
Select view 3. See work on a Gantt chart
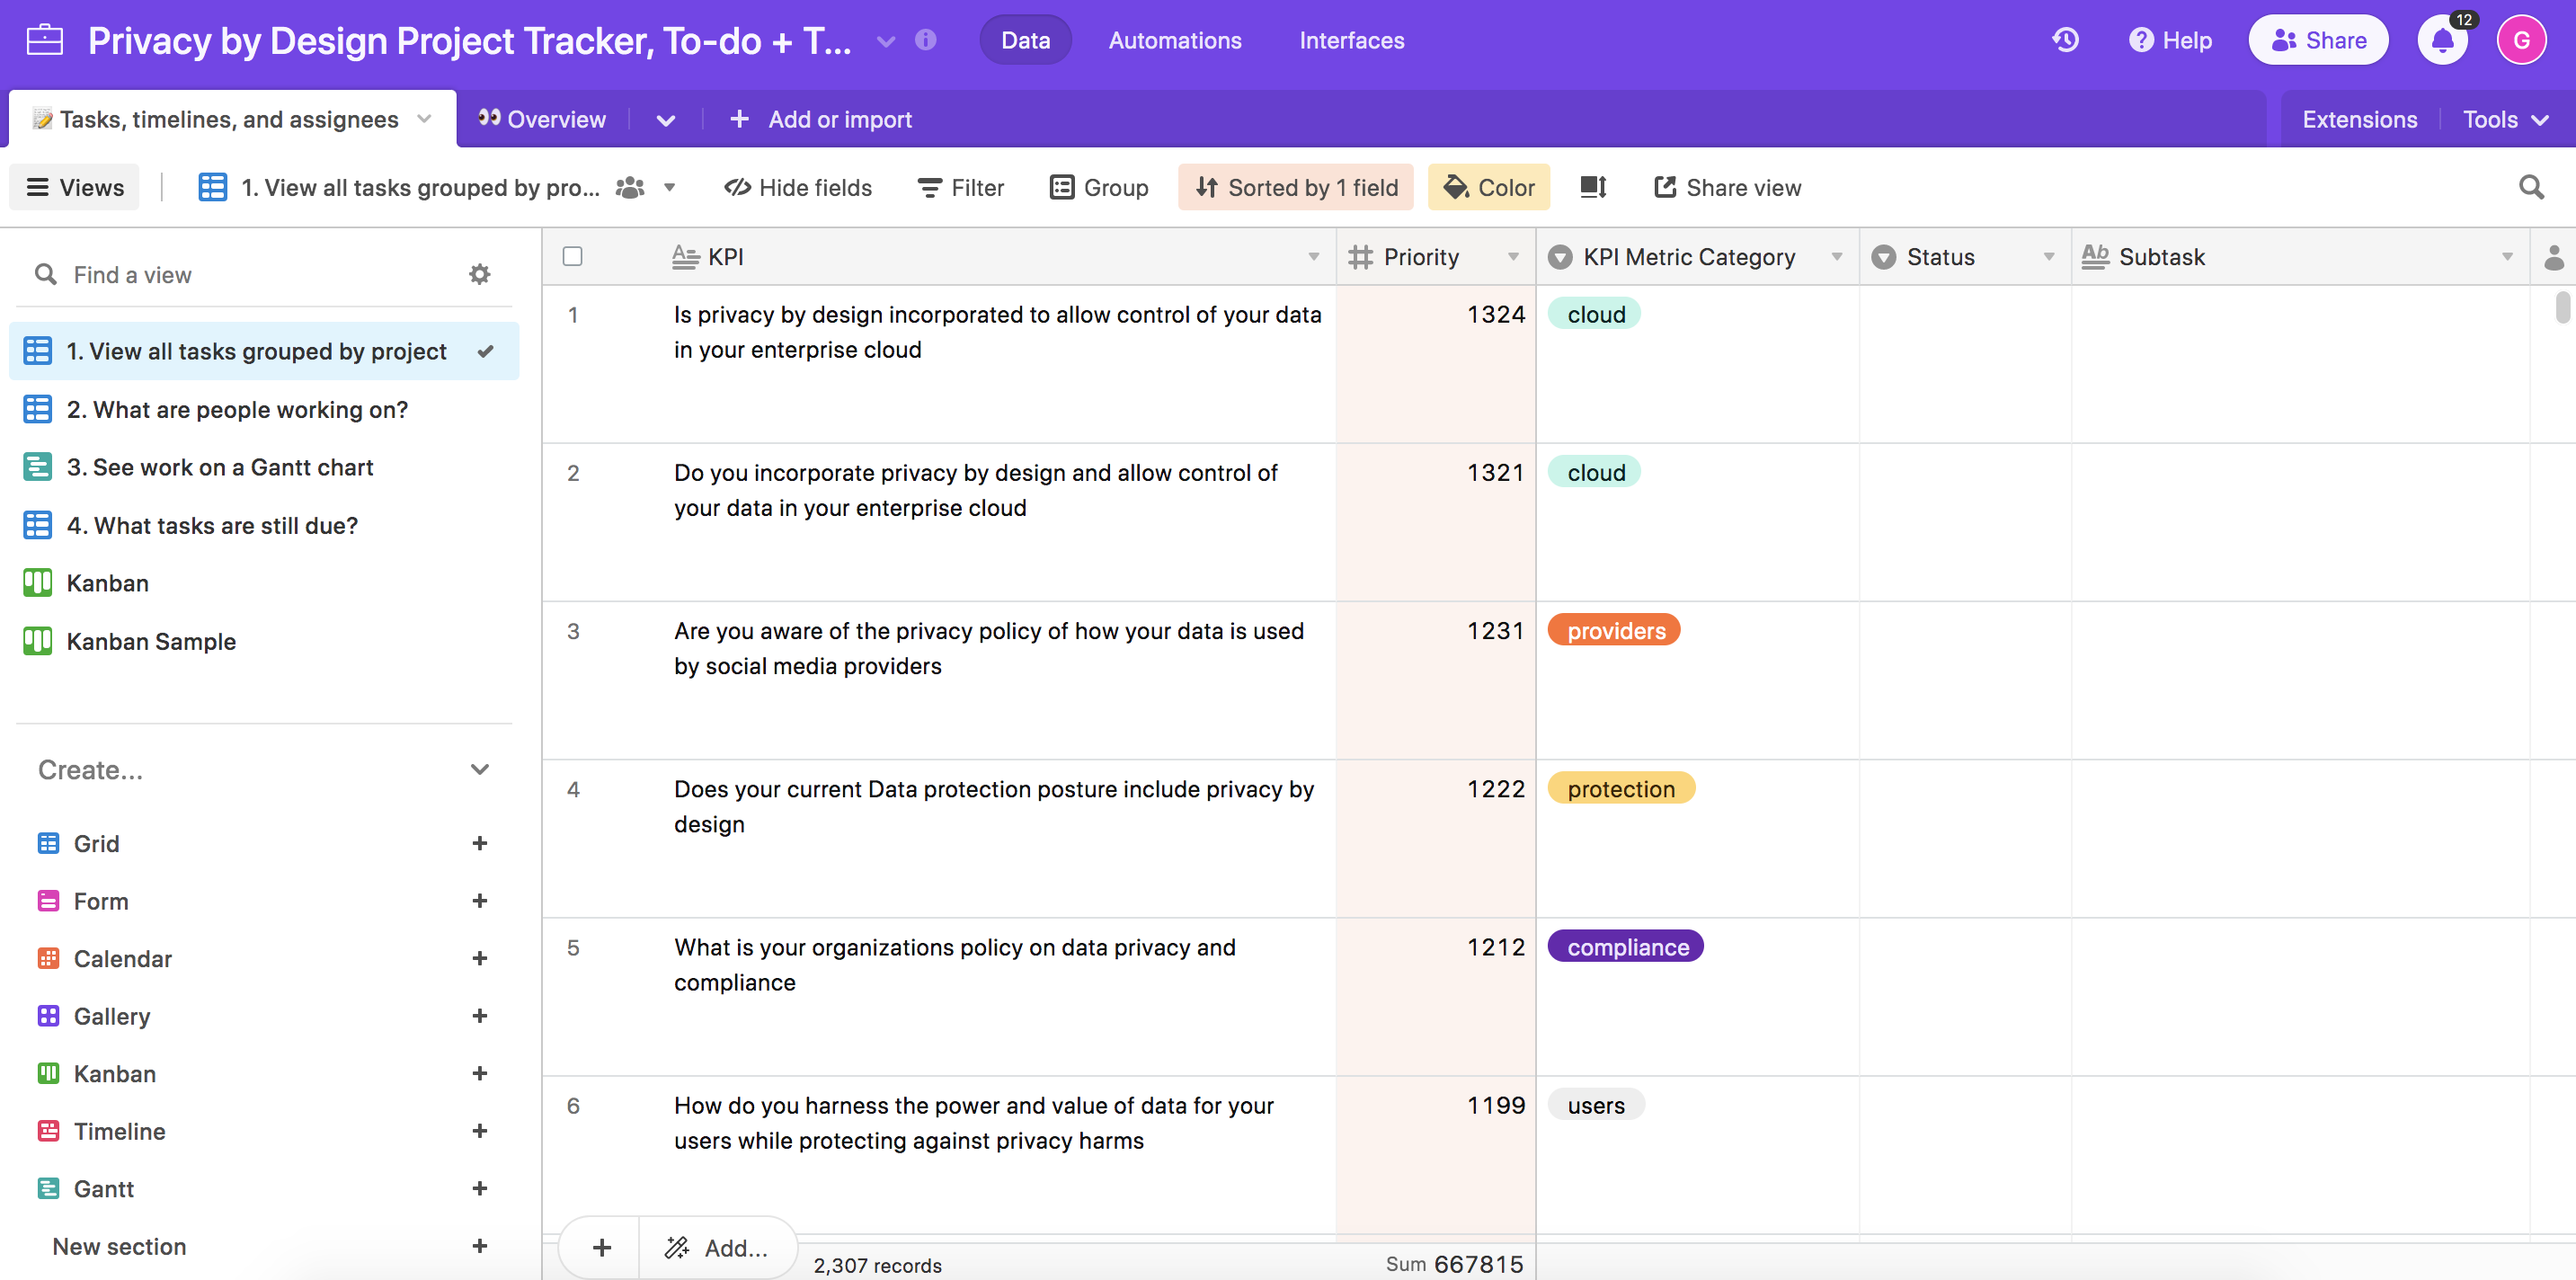pos(264,467)
